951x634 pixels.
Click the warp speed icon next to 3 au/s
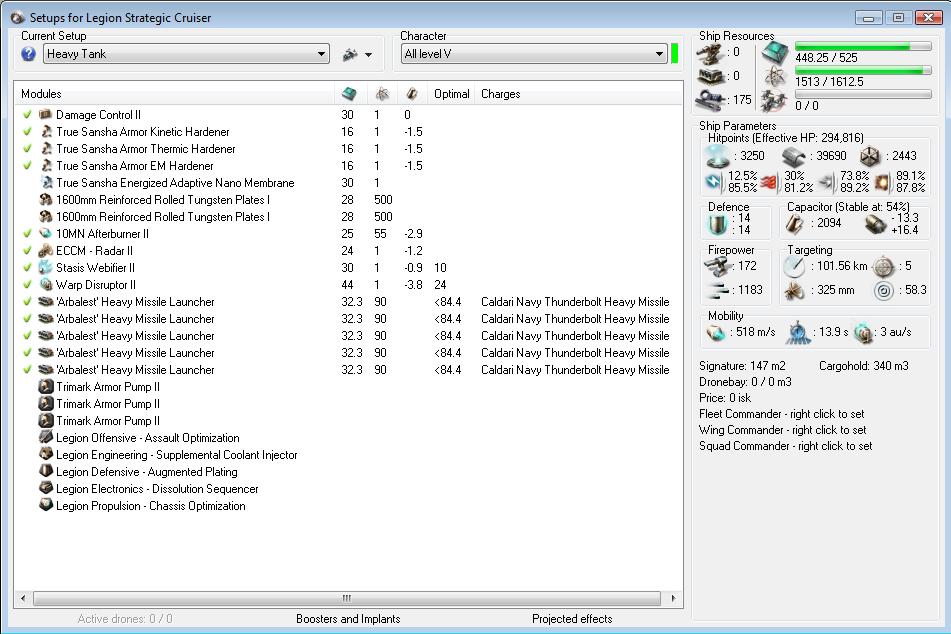pos(863,332)
